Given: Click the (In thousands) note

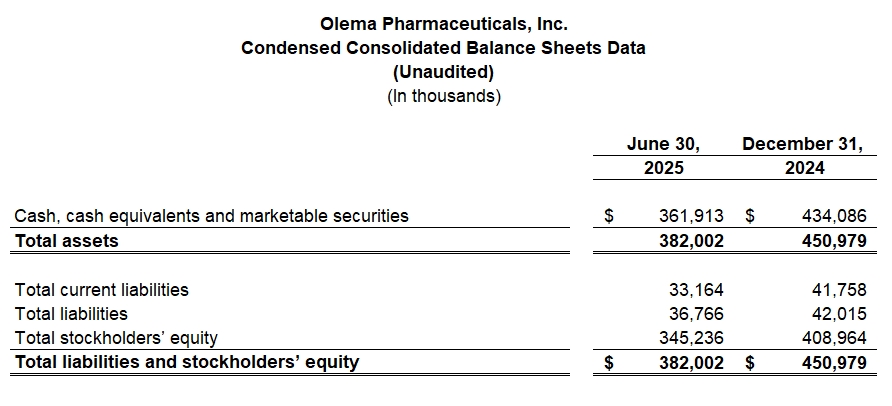Looking at the screenshot, I should (443, 96).
